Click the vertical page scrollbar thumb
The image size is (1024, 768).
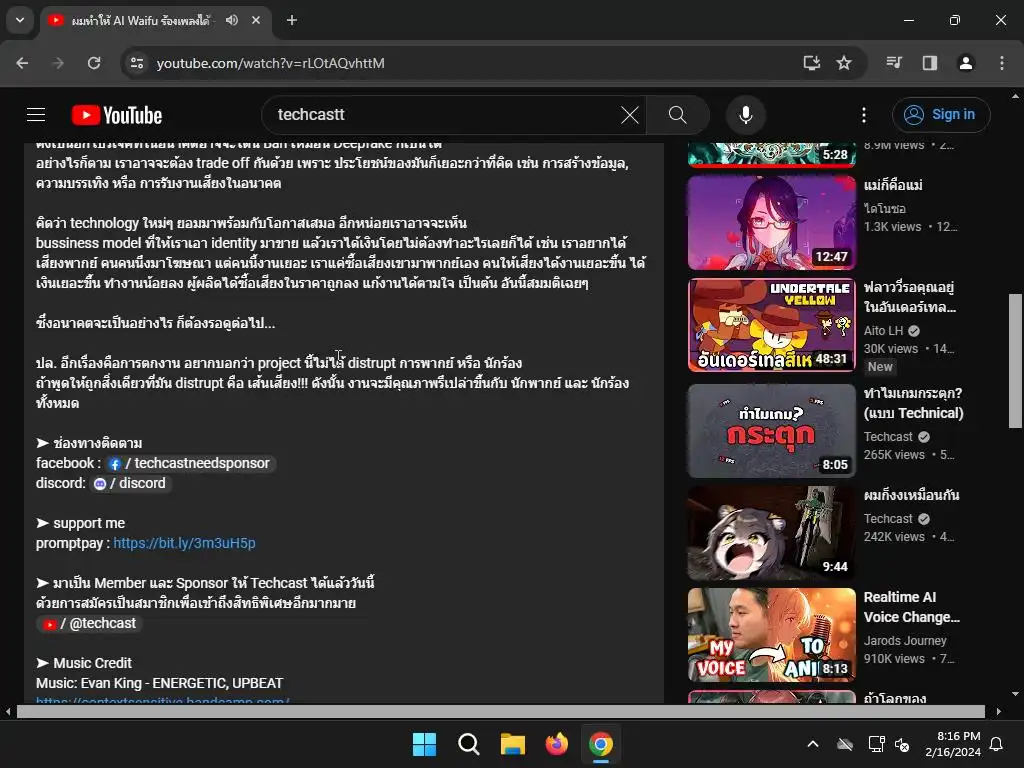pos(1015,360)
